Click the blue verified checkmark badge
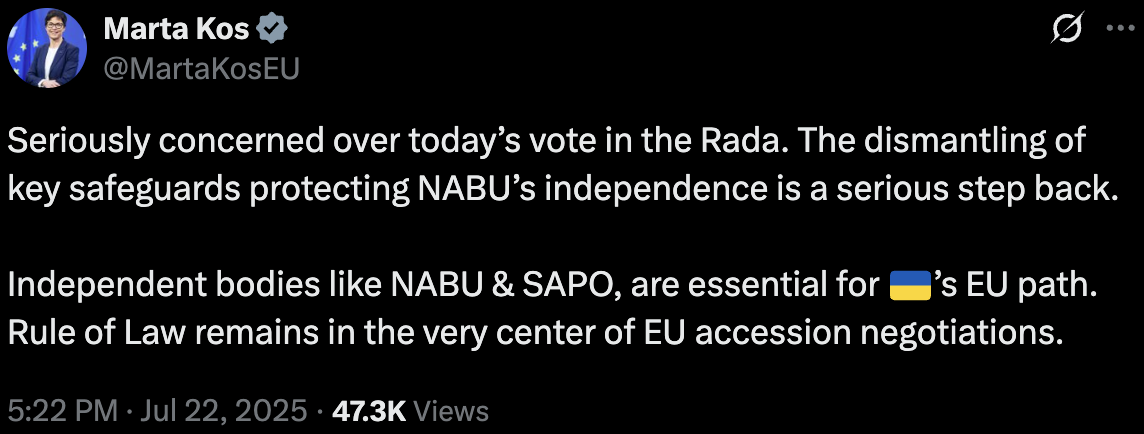 tap(273, 30)
